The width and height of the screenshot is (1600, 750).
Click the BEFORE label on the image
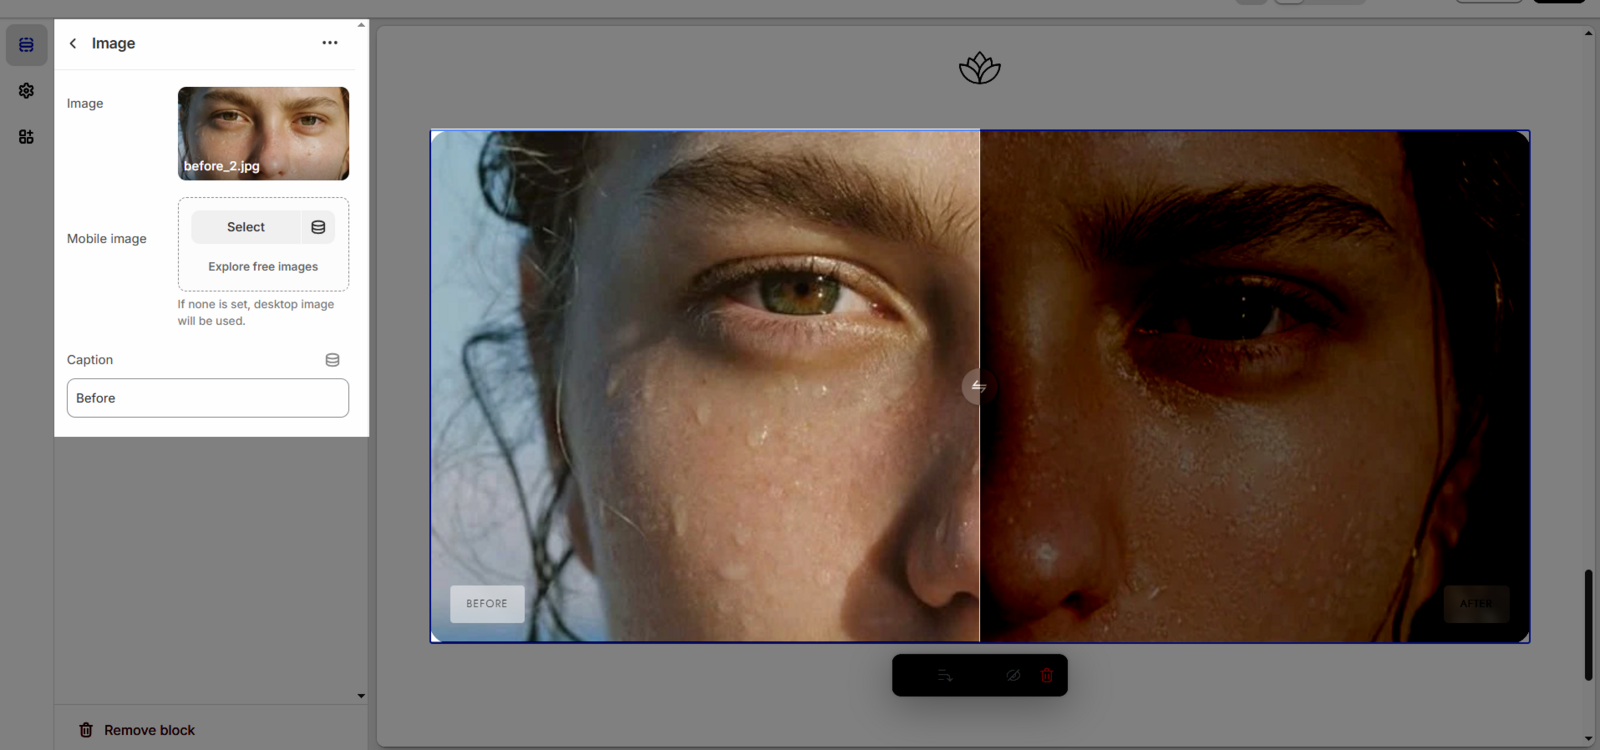487,604
